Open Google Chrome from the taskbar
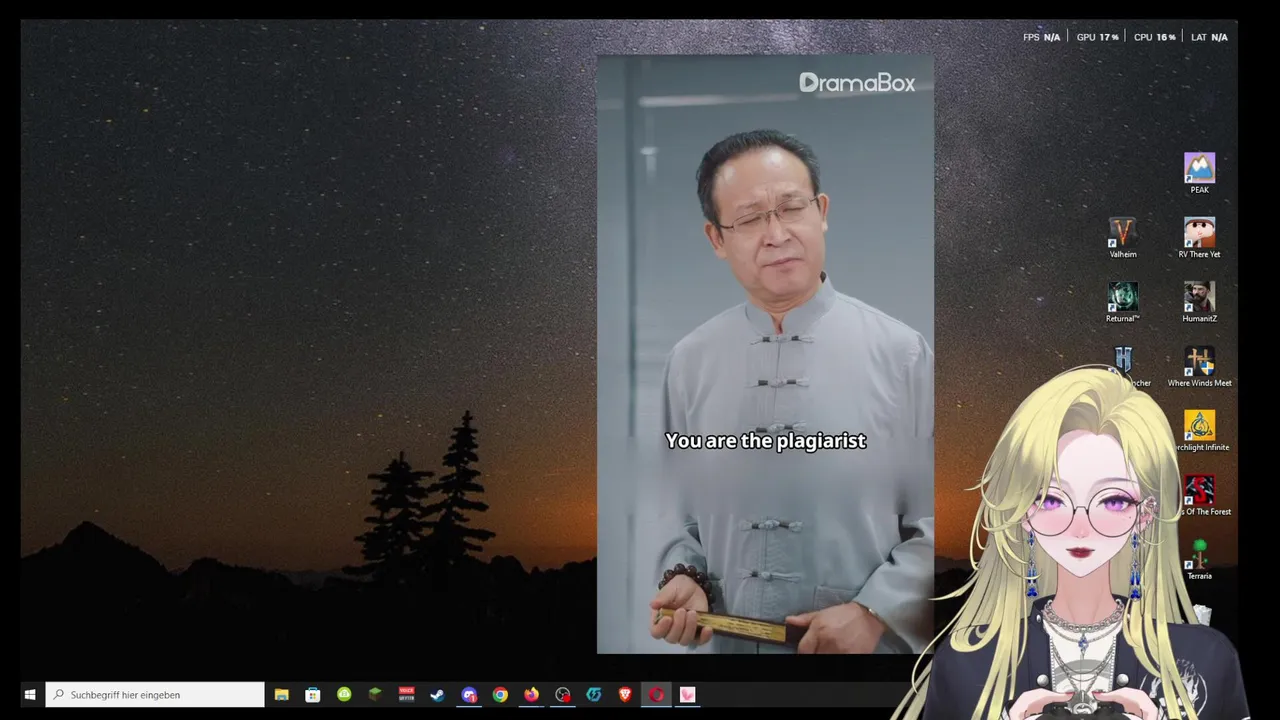 coord(500,694)
